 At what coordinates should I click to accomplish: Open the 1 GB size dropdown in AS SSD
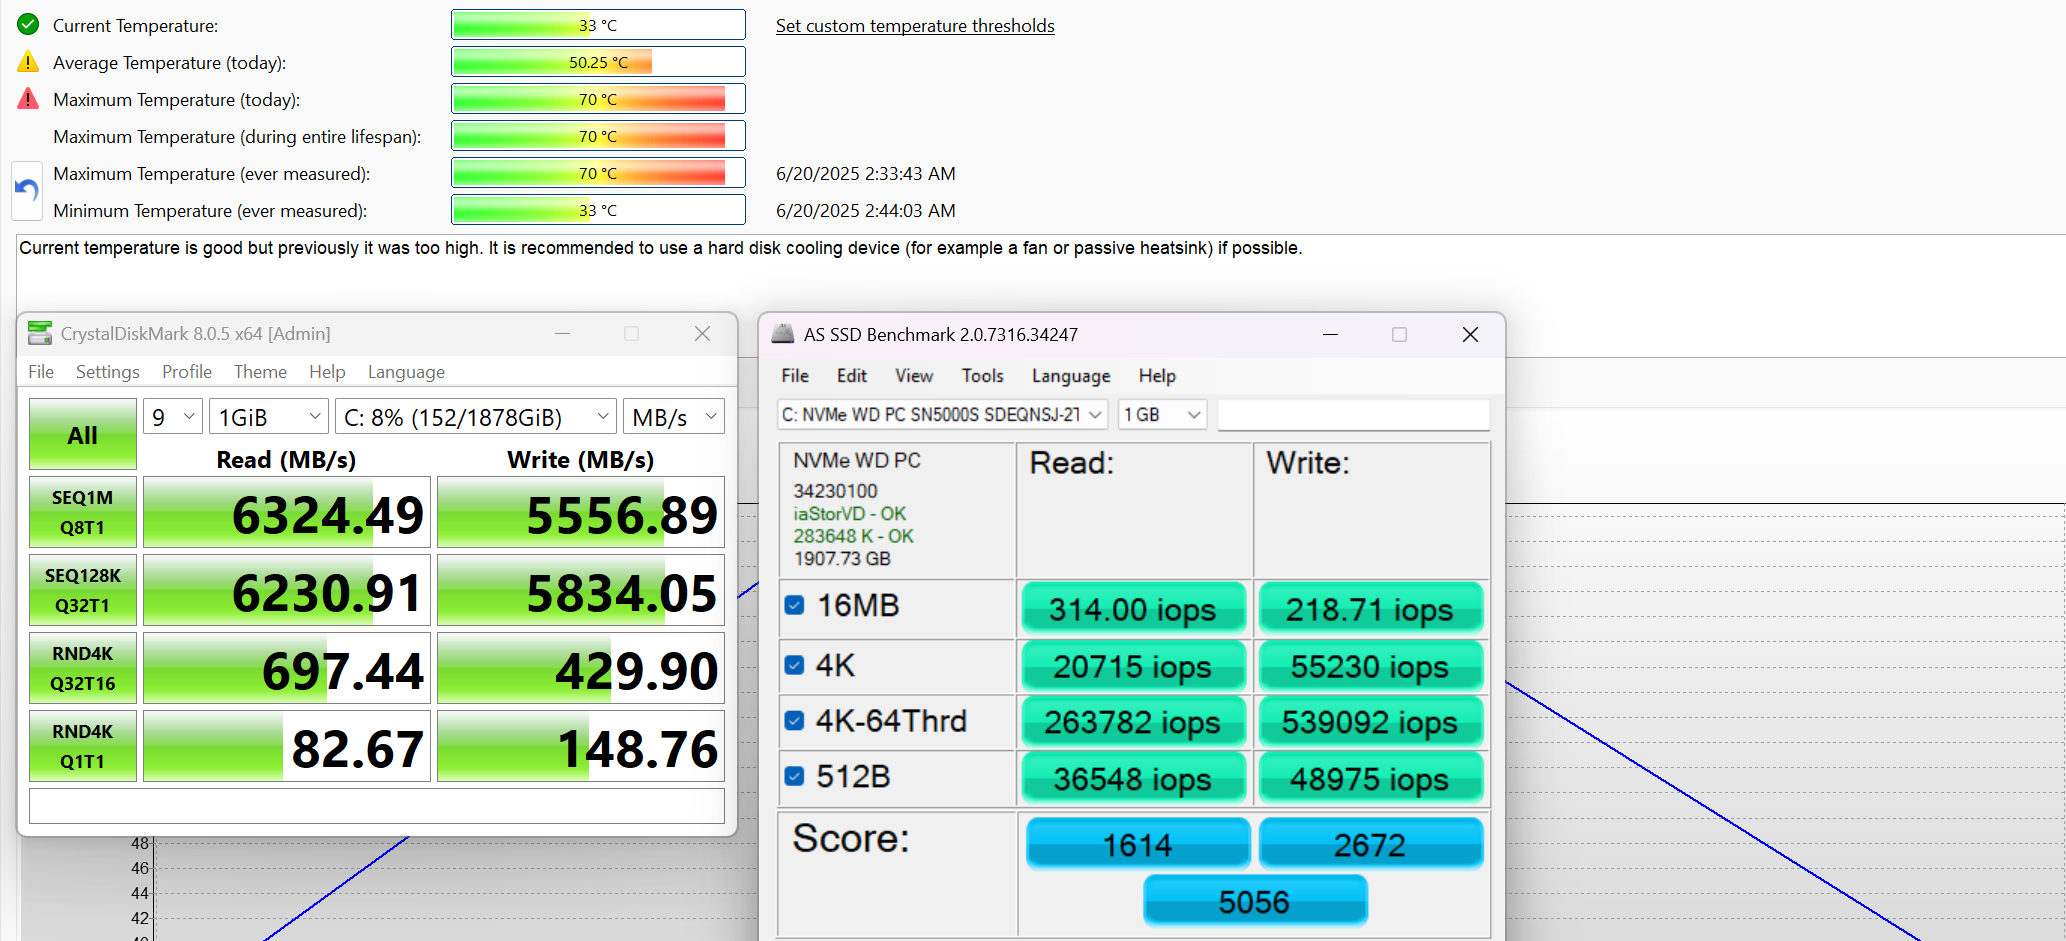click(1161, 414)
